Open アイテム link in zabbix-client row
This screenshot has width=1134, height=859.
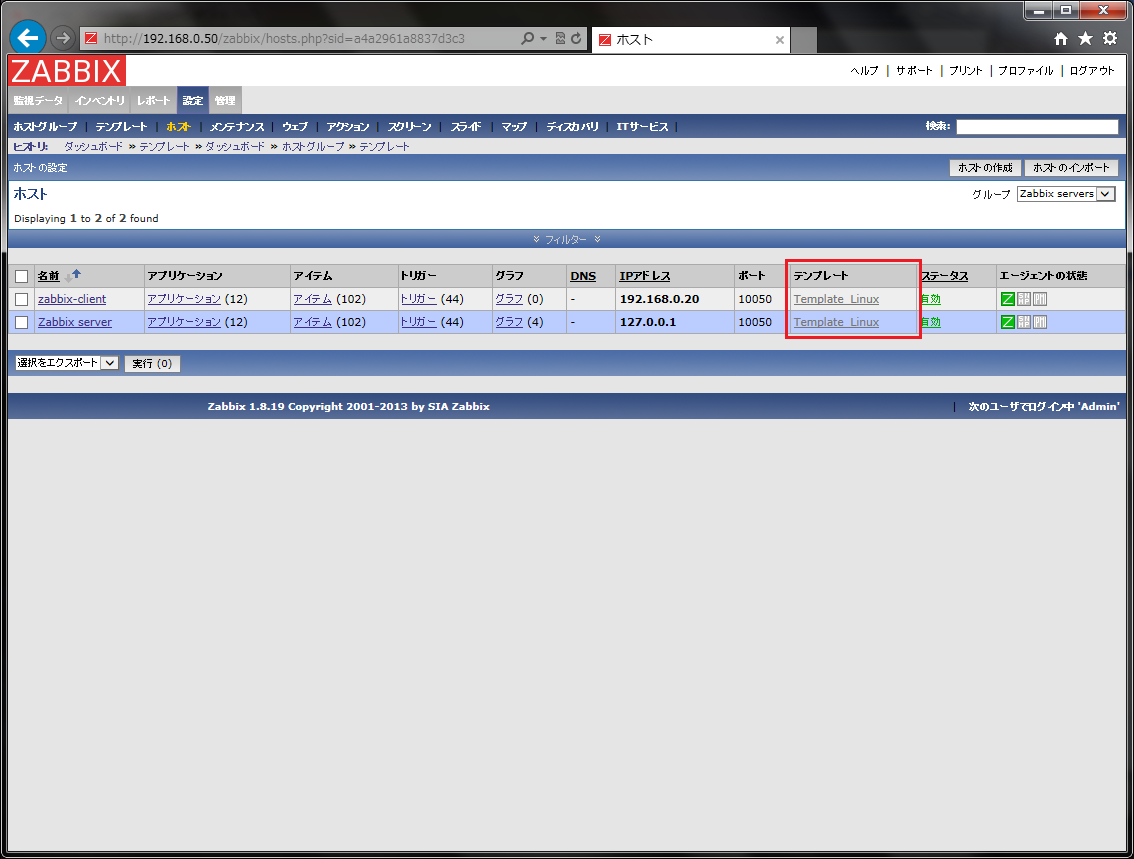click(x=312, y=299)
